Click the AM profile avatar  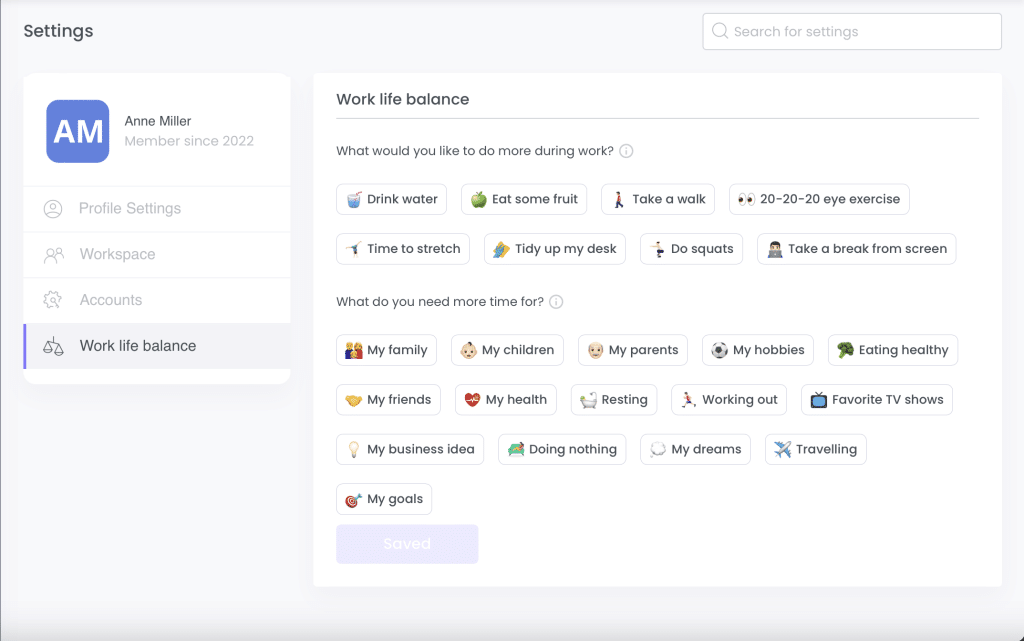[78, 131]
